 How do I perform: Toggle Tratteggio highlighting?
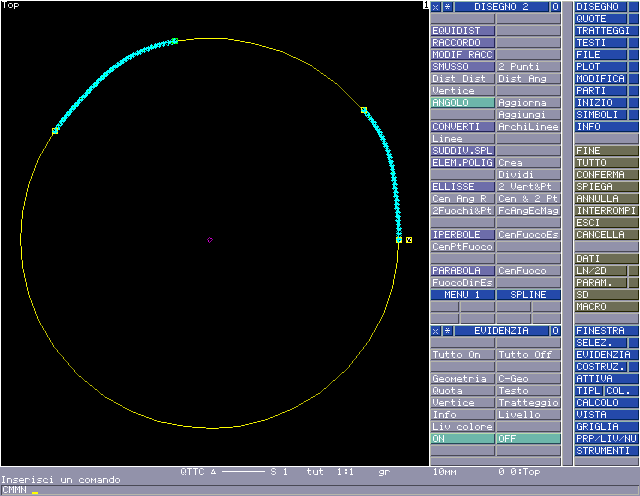tap(529, 403)
